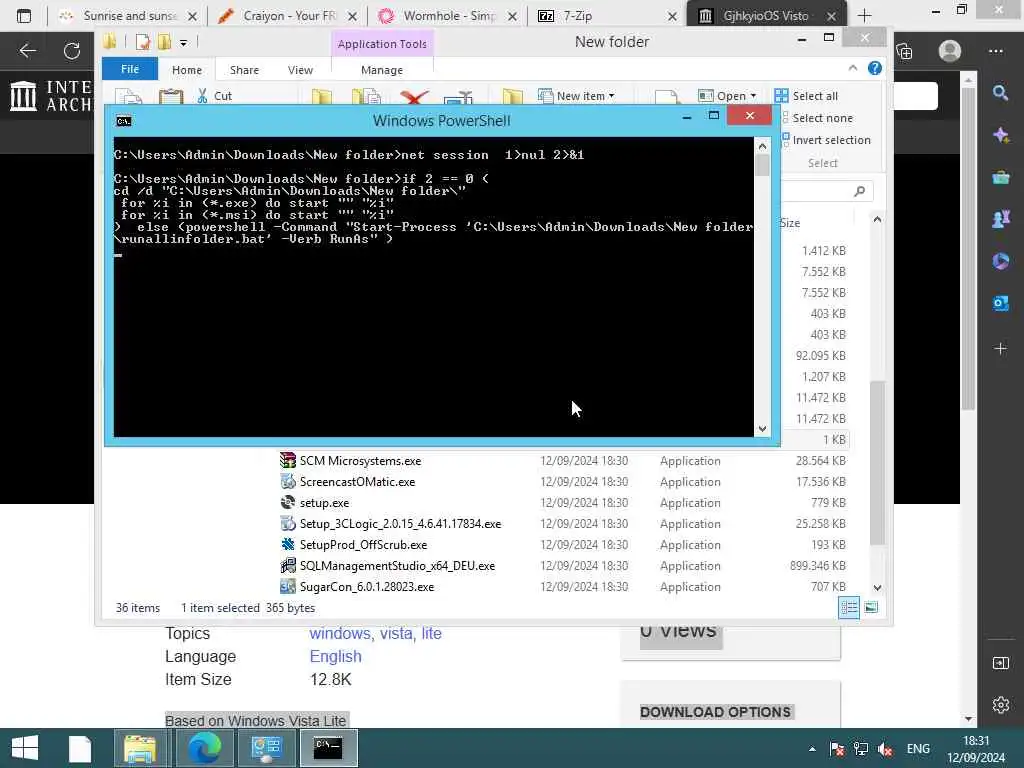Select SCM Microsystems.exe file
This screenshot has height=768, width=1024.
click(x=360, y=461)
